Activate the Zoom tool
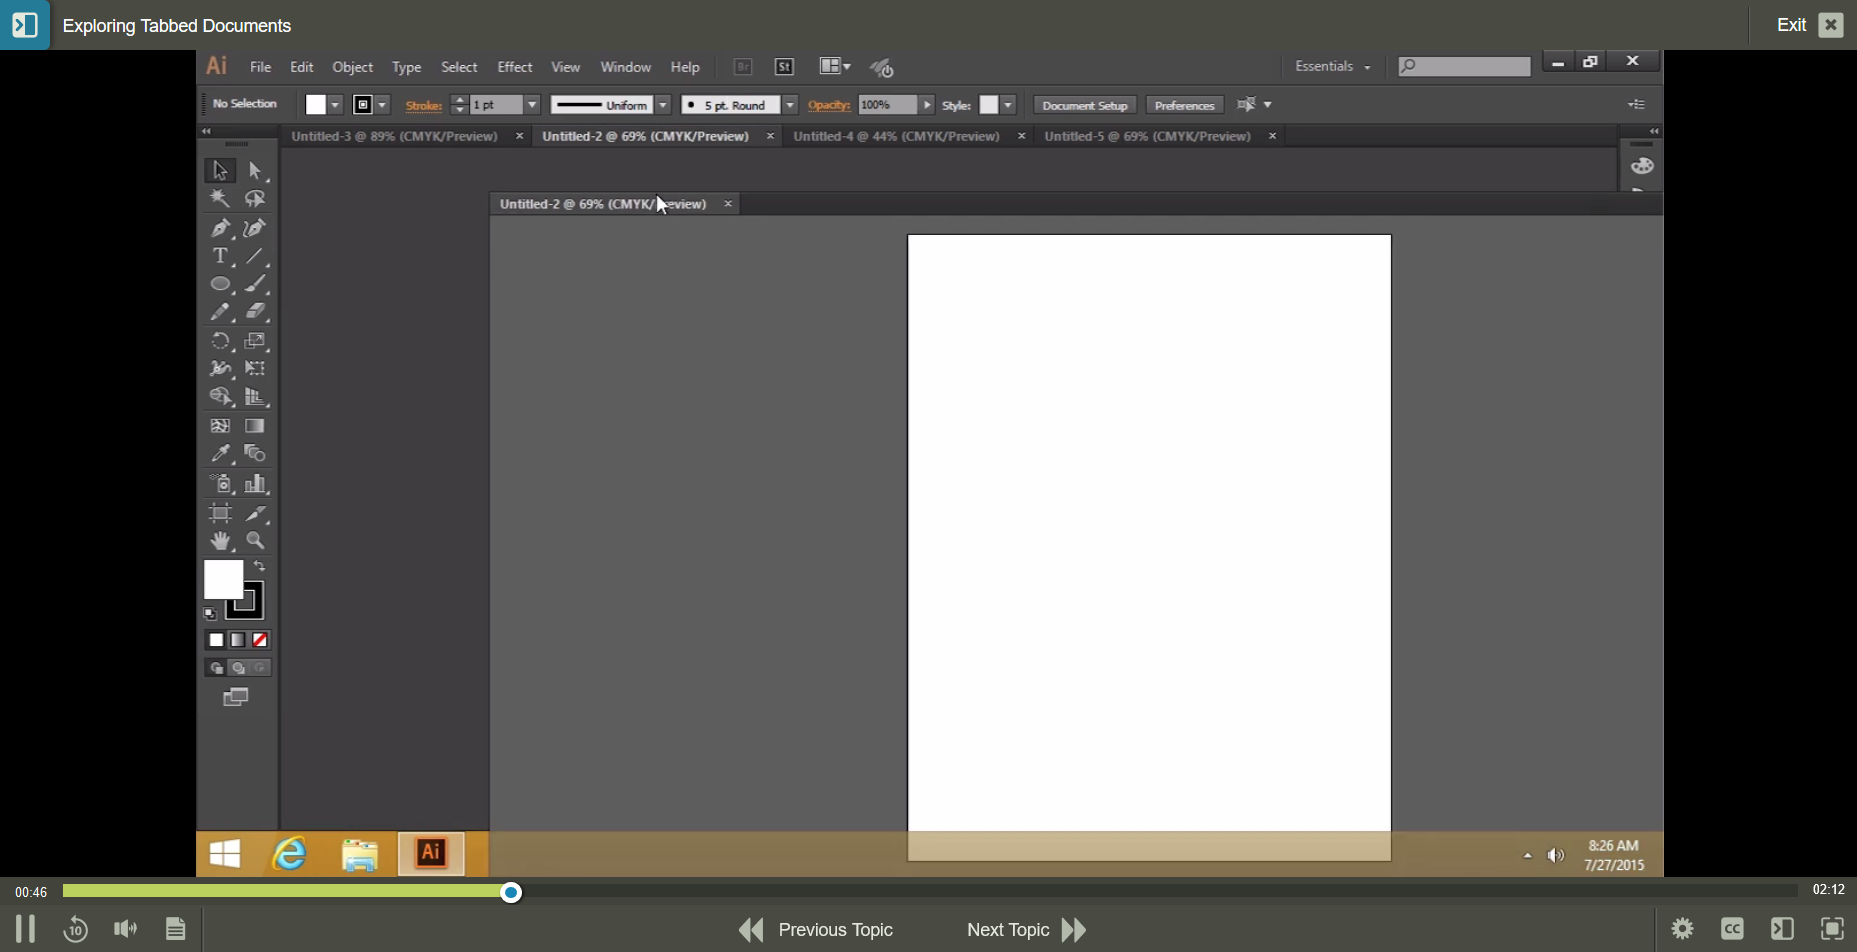The height and width of the screenshot is (952, 1857). coord(256,540)
